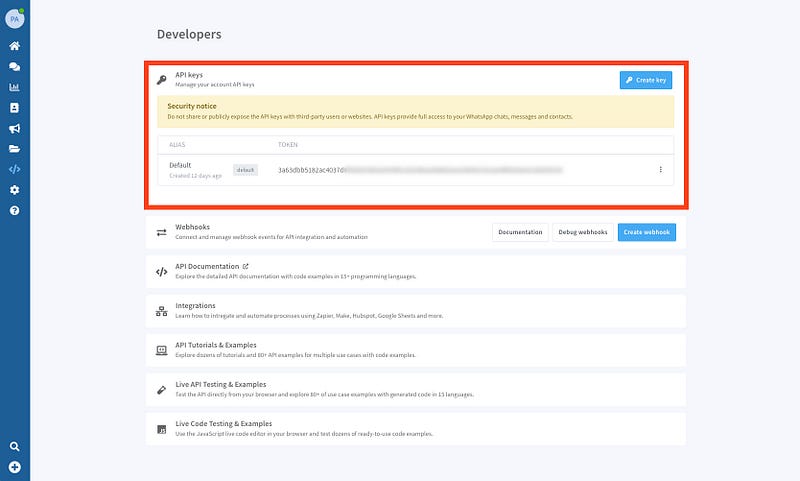Open the Default key three-dot options menu
800x481 pixels.
click(x=660, y=170)
